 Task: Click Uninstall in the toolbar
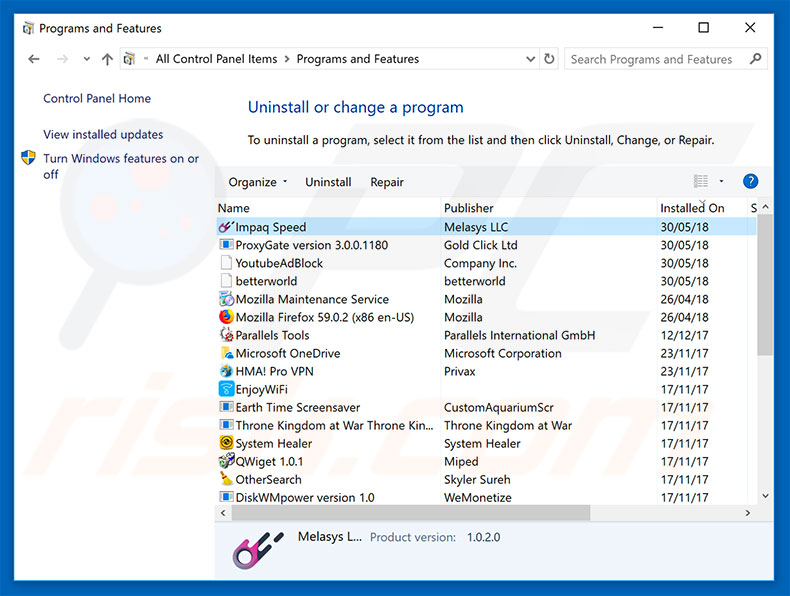pos(328,182)
